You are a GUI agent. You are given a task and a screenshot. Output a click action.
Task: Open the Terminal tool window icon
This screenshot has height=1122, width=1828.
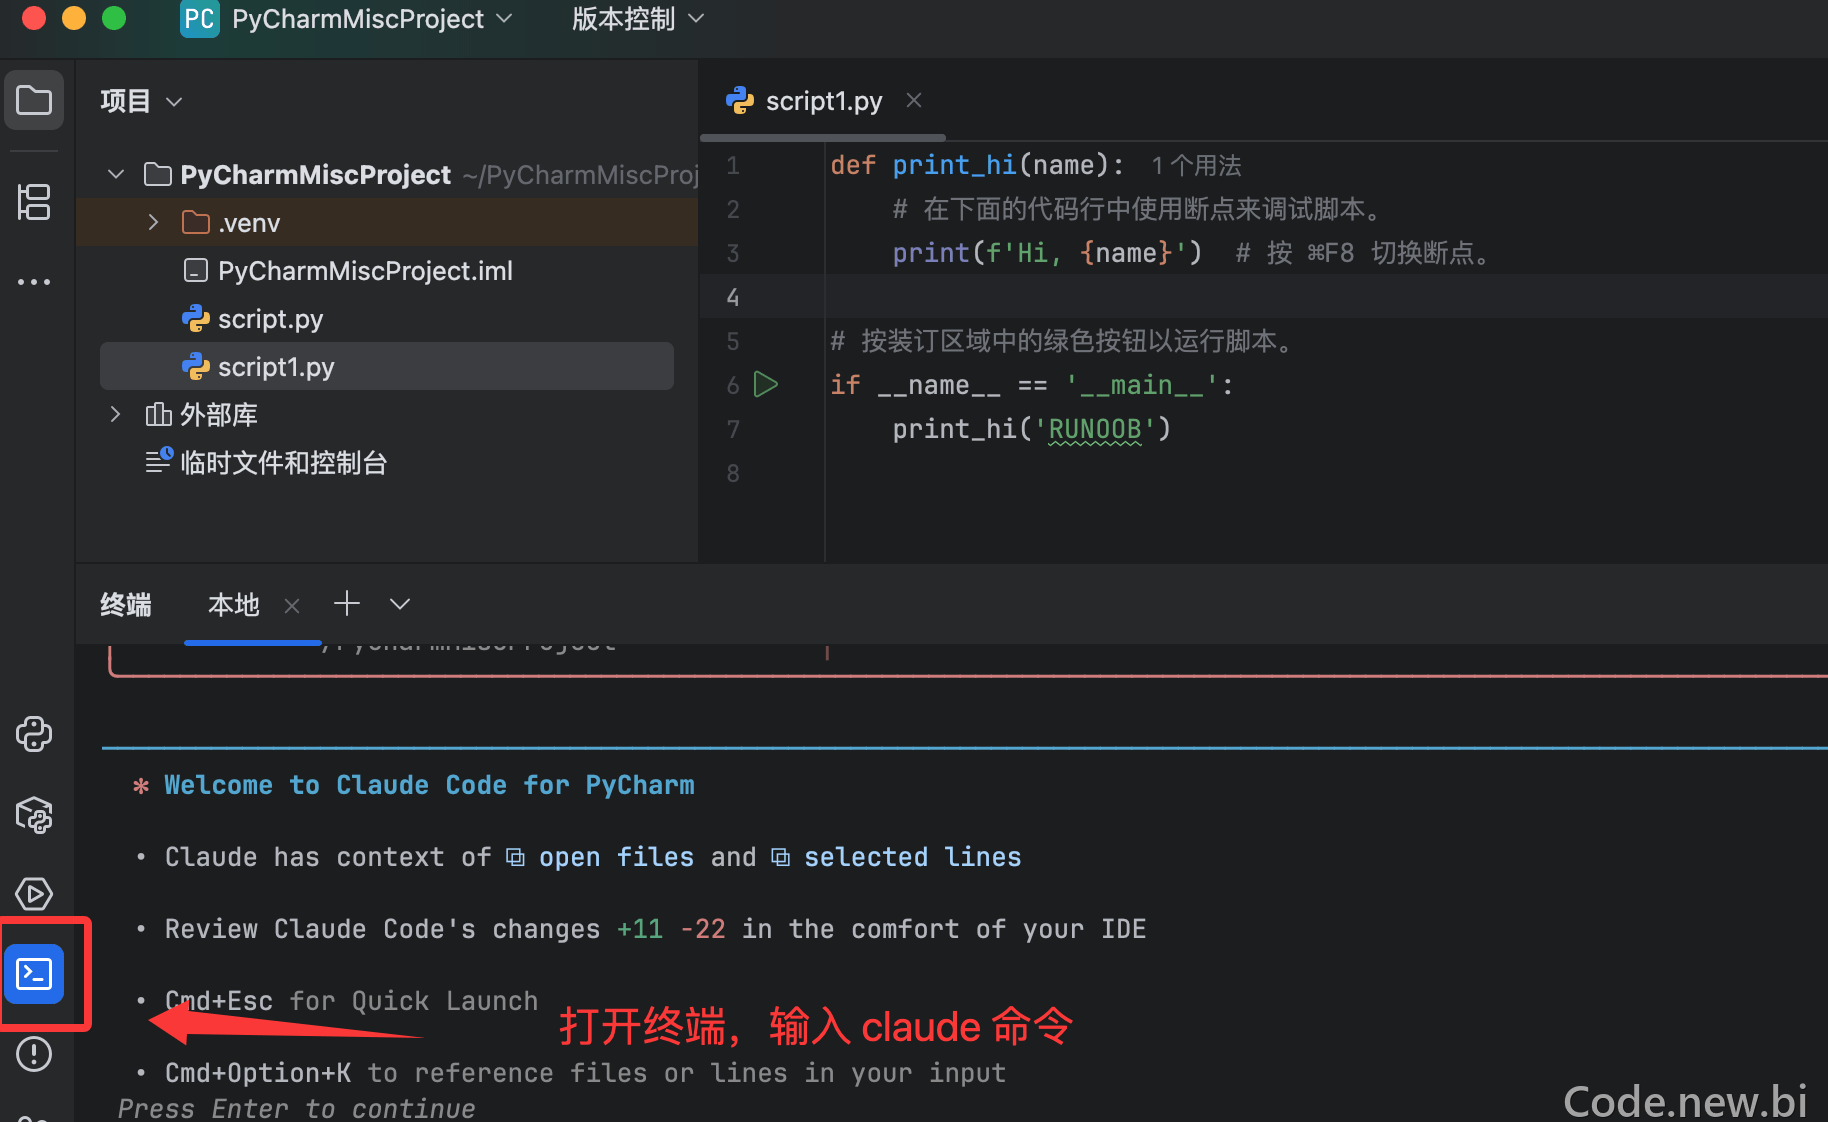pos(34,974)
